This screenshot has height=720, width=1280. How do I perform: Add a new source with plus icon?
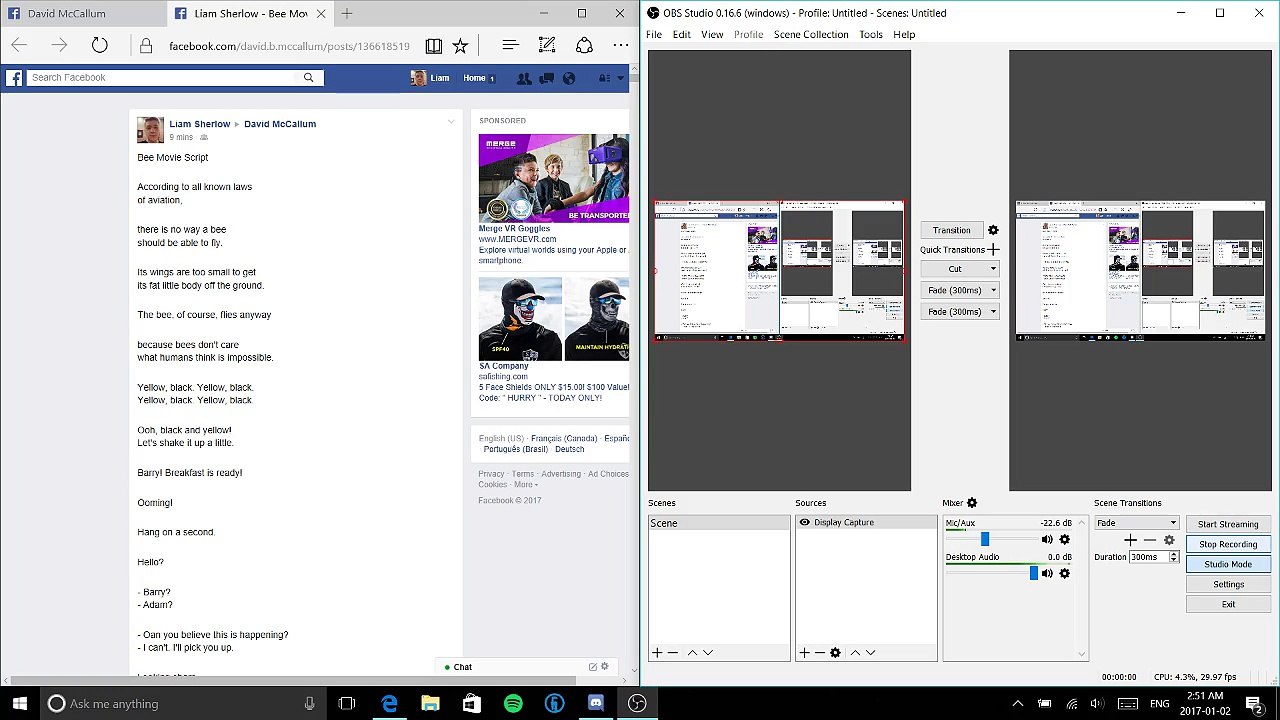[x=804, y=653]
